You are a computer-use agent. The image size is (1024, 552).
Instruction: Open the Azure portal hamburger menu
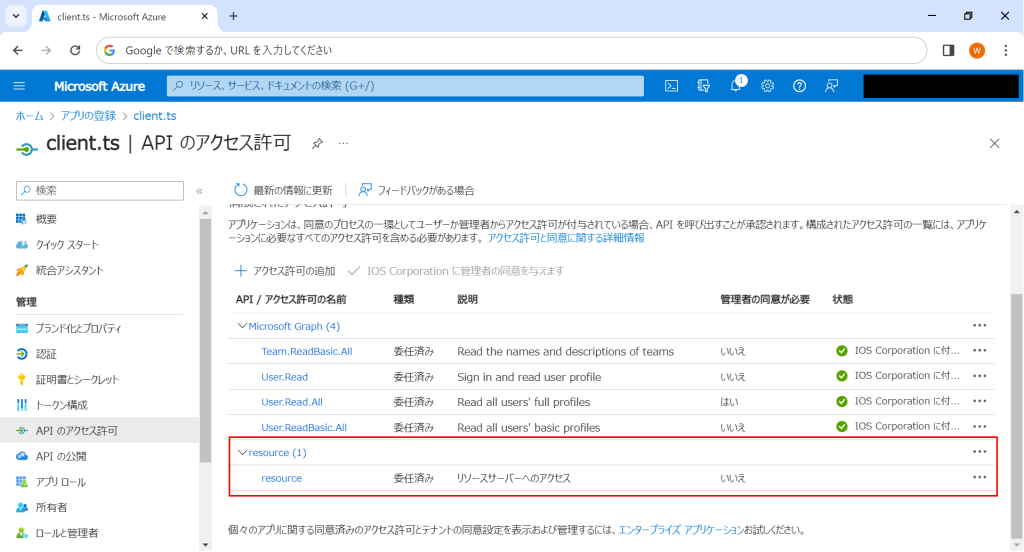pos(19,86)
